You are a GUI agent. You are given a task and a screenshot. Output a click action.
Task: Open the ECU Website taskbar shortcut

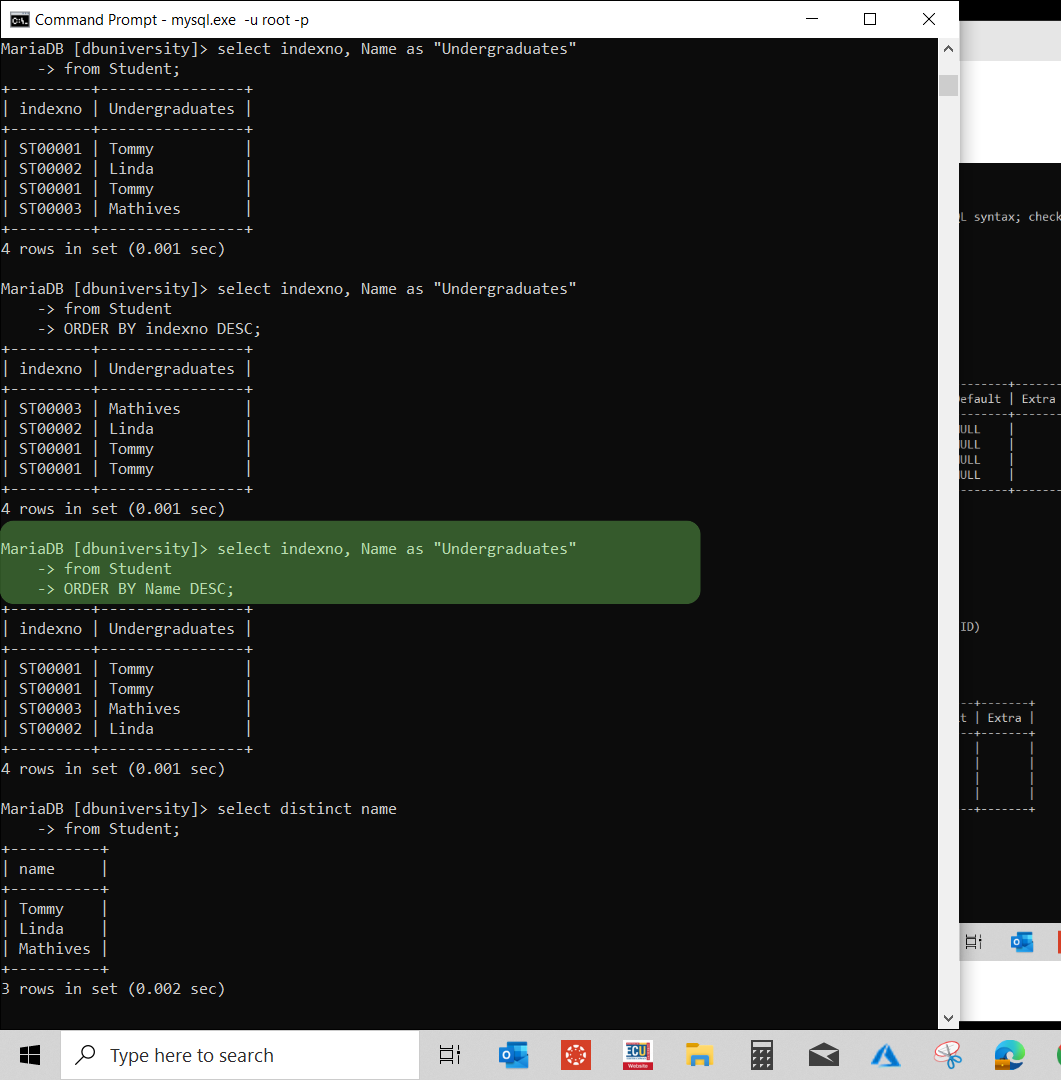coord(637,1054)
